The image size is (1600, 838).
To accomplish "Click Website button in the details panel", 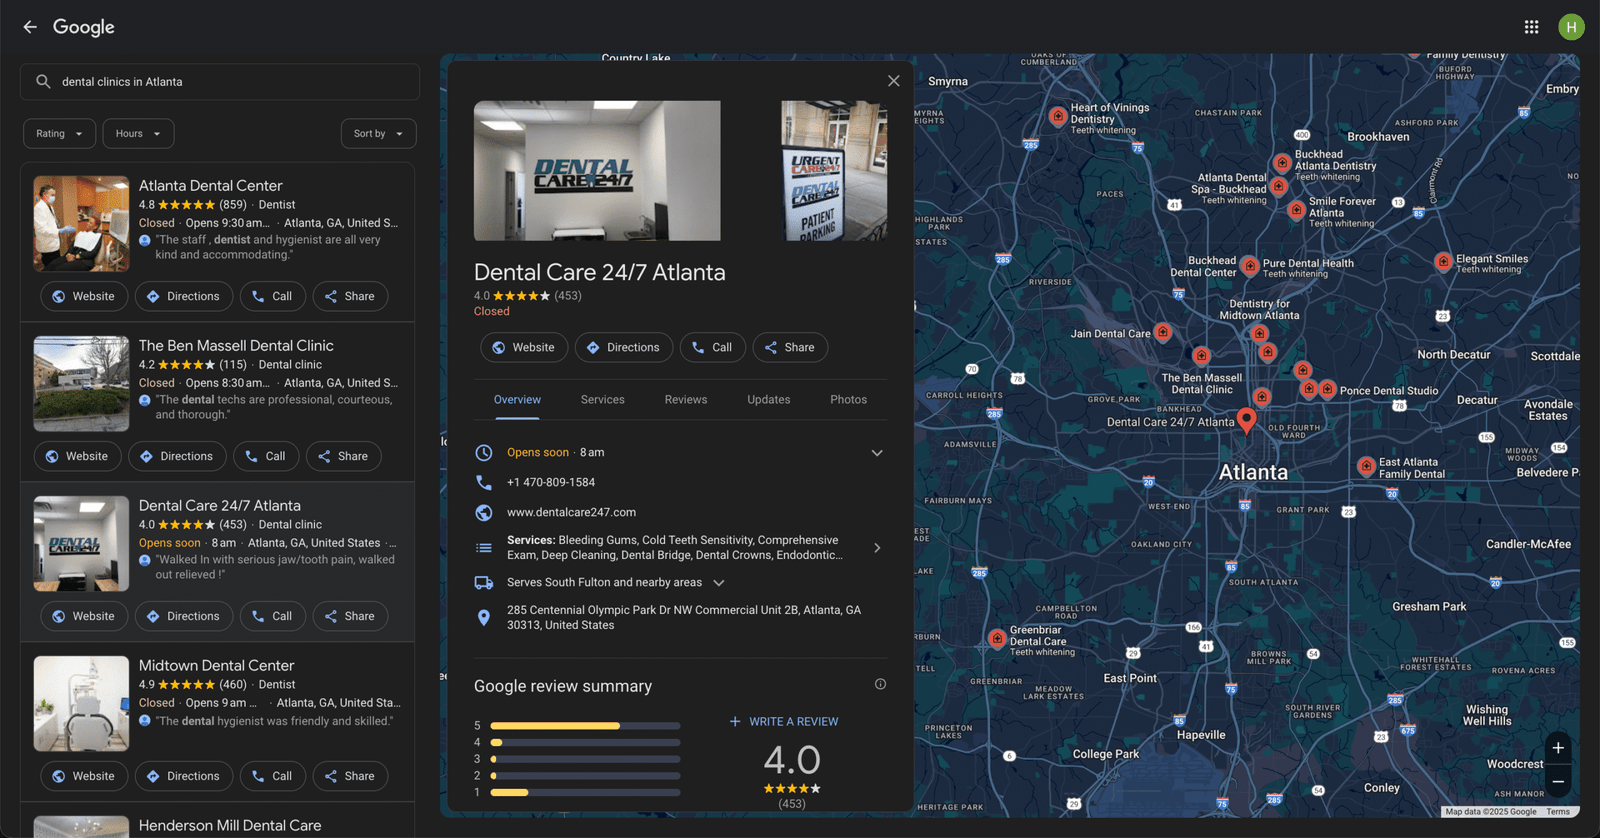I will 524,347.
